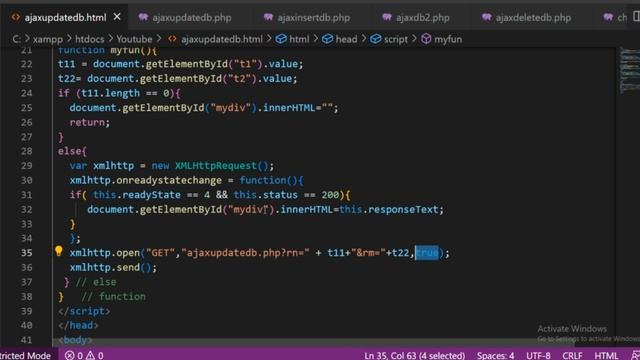Expand the head breadcrumb symbol
The width and height of the screenshot is (640, 360).
pos(346,39)
